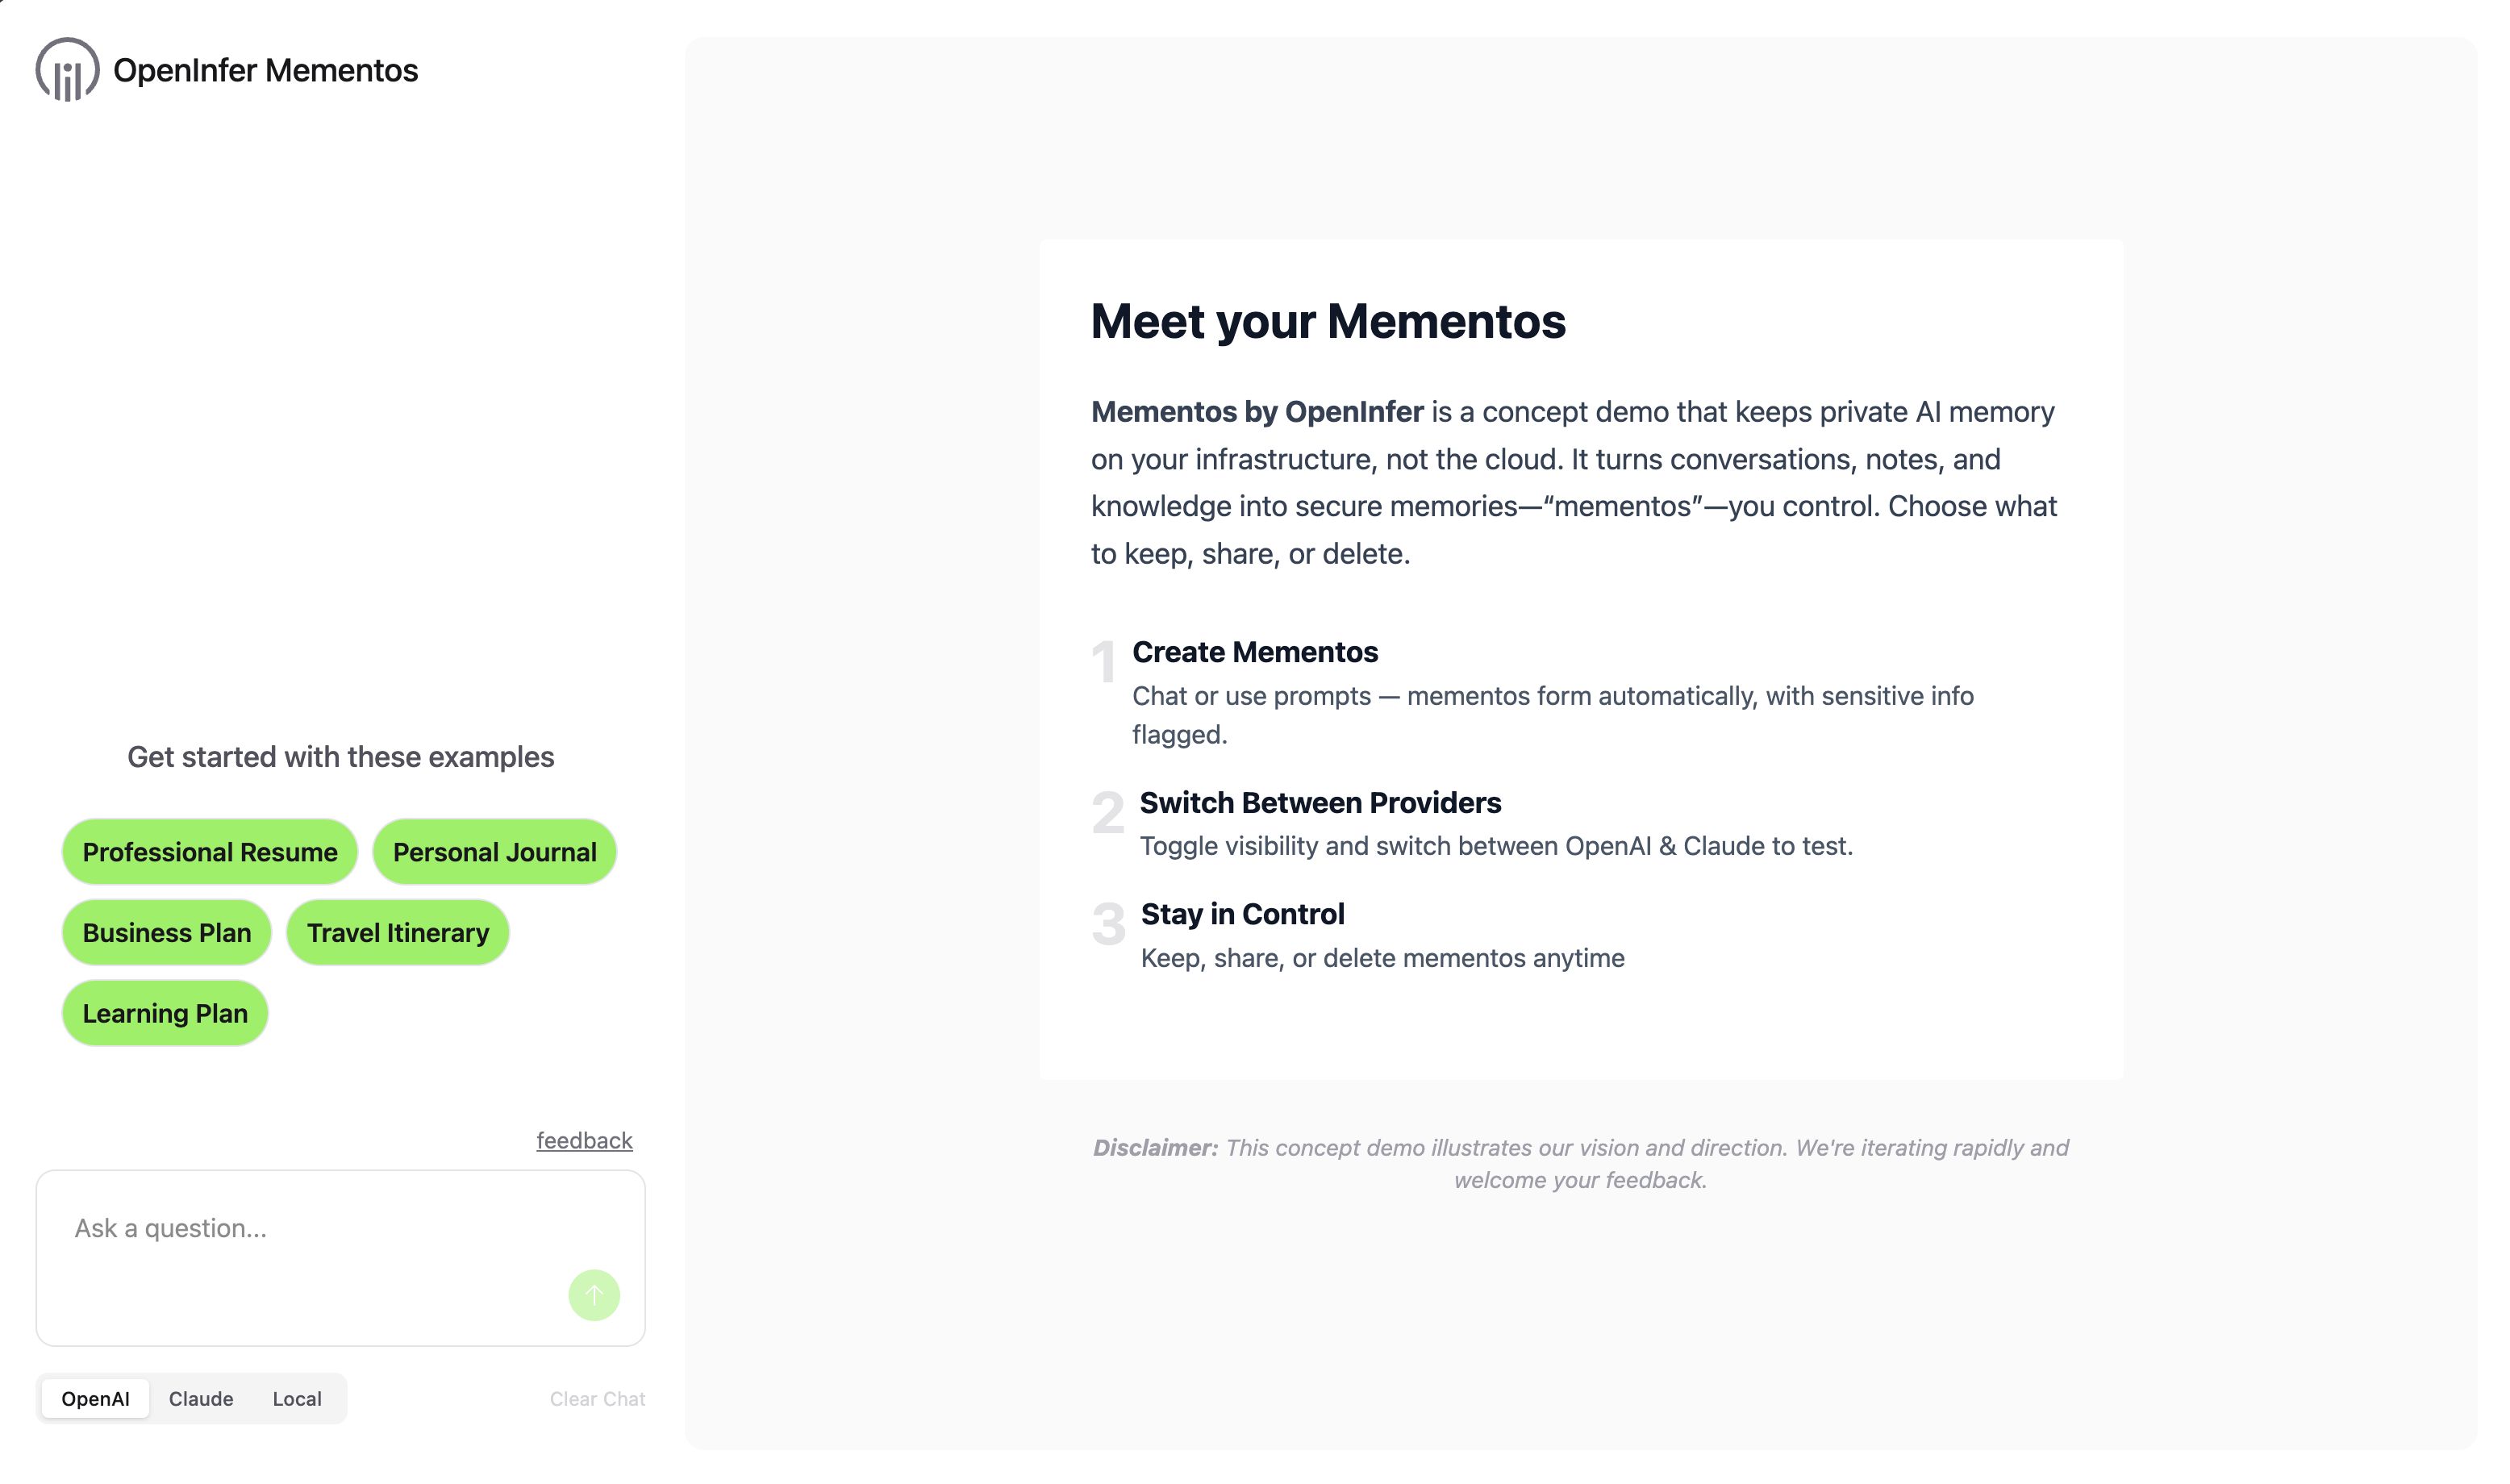
Task: Try the Travel Itinerary example
Action: pyautogui.click(x=397, y=932)
